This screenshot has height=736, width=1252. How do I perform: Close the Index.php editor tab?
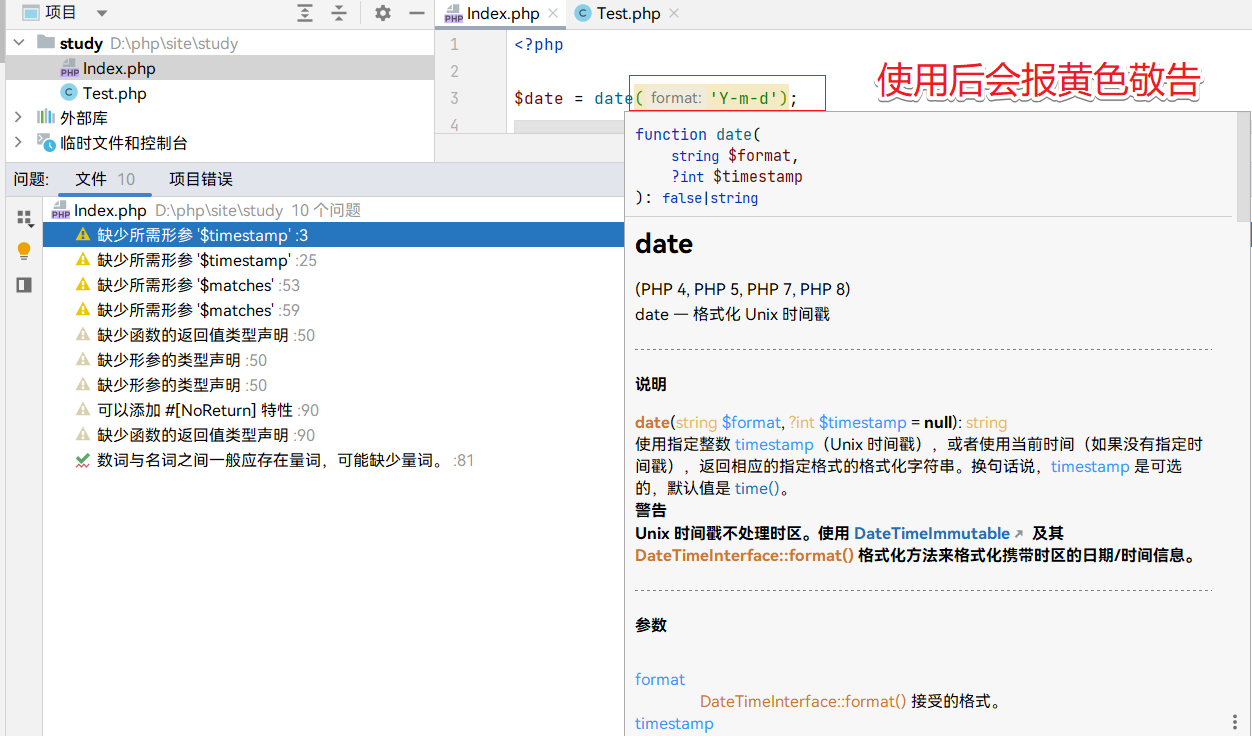point(554,13)
